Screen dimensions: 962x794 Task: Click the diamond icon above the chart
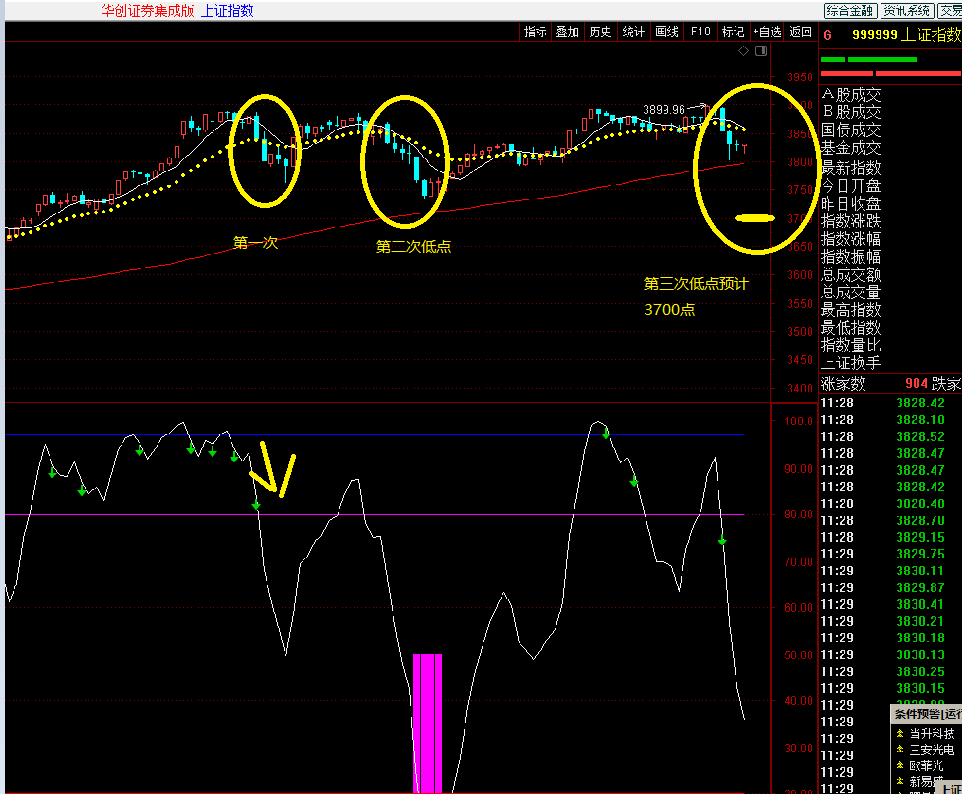[743, 51]
